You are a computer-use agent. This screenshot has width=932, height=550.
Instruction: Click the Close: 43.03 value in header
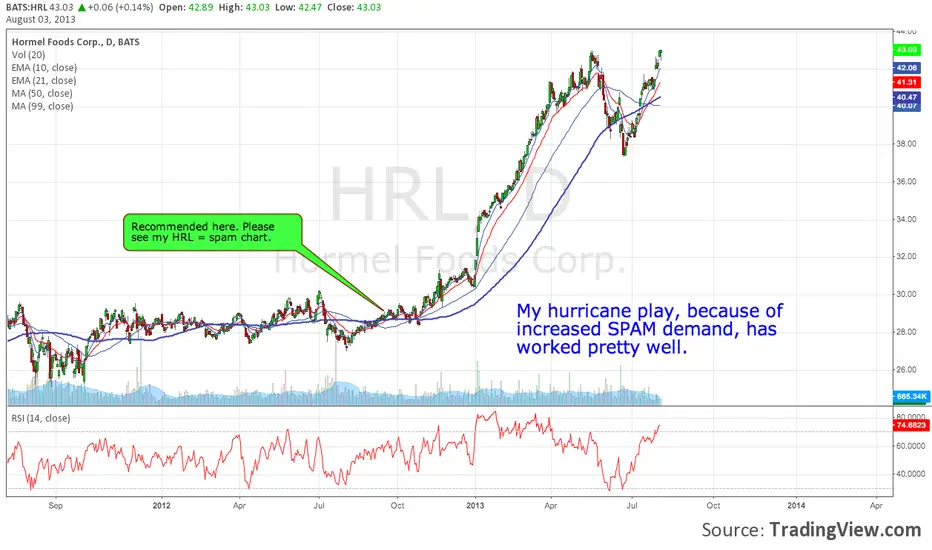tap(354, 7)
